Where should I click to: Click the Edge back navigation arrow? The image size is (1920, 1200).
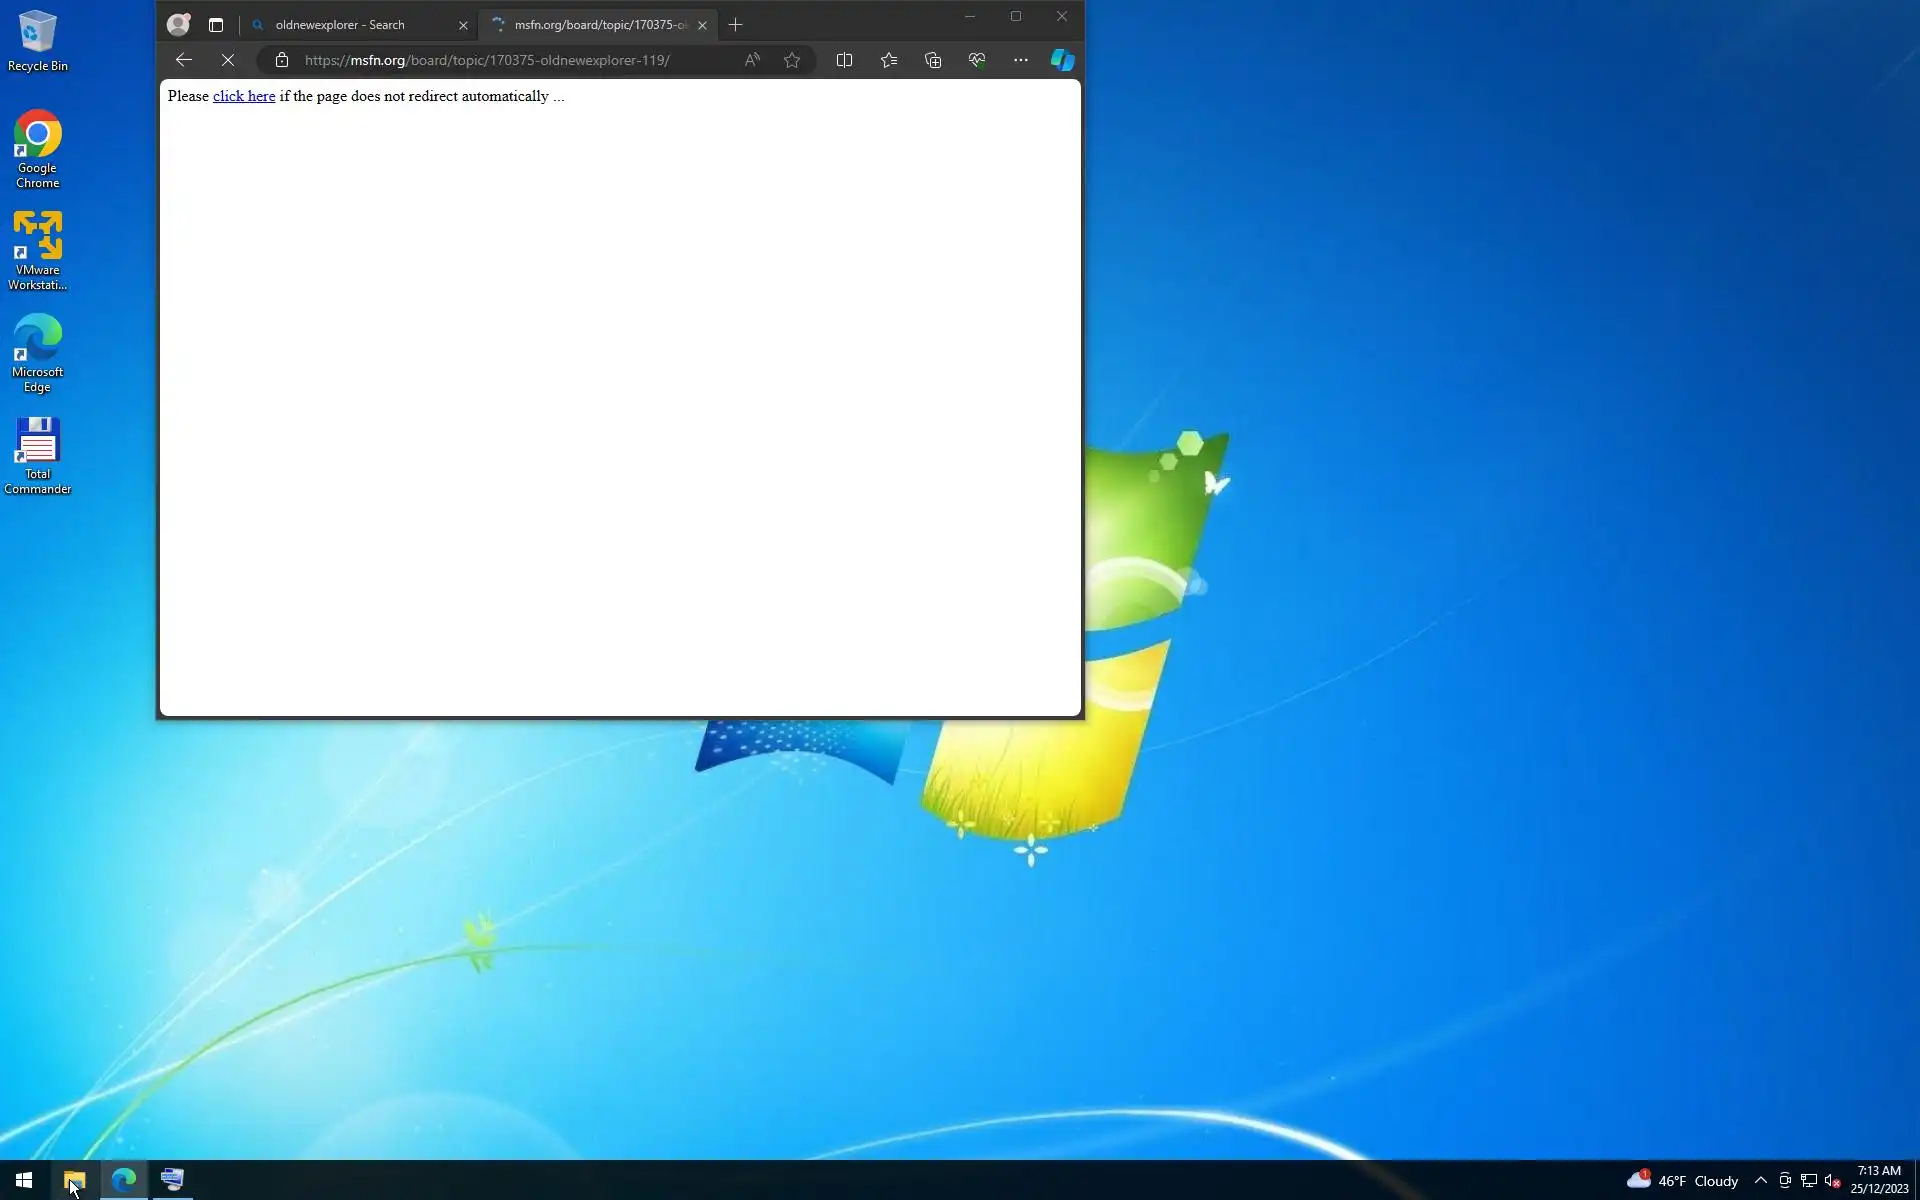(184, 60)
